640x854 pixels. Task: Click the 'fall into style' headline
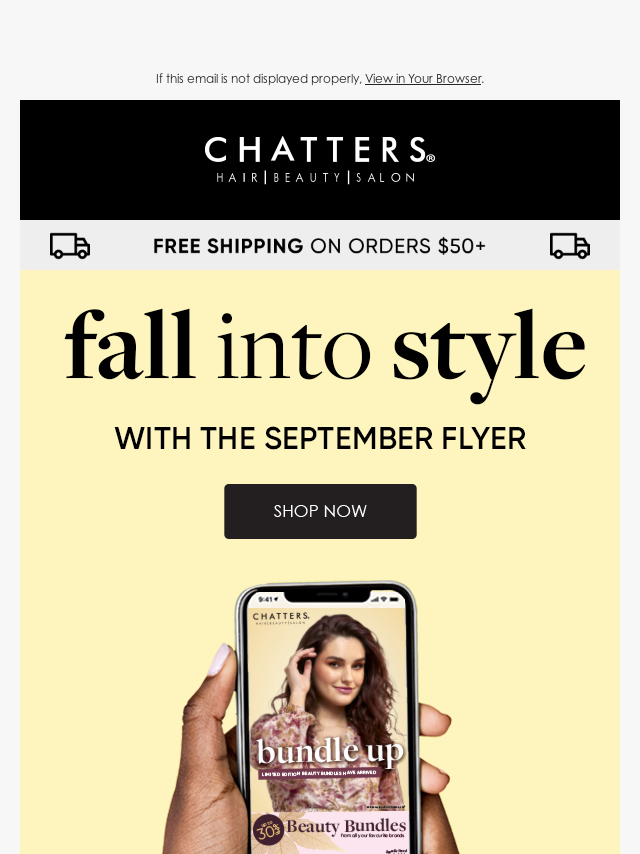click(x=325, y=354)
